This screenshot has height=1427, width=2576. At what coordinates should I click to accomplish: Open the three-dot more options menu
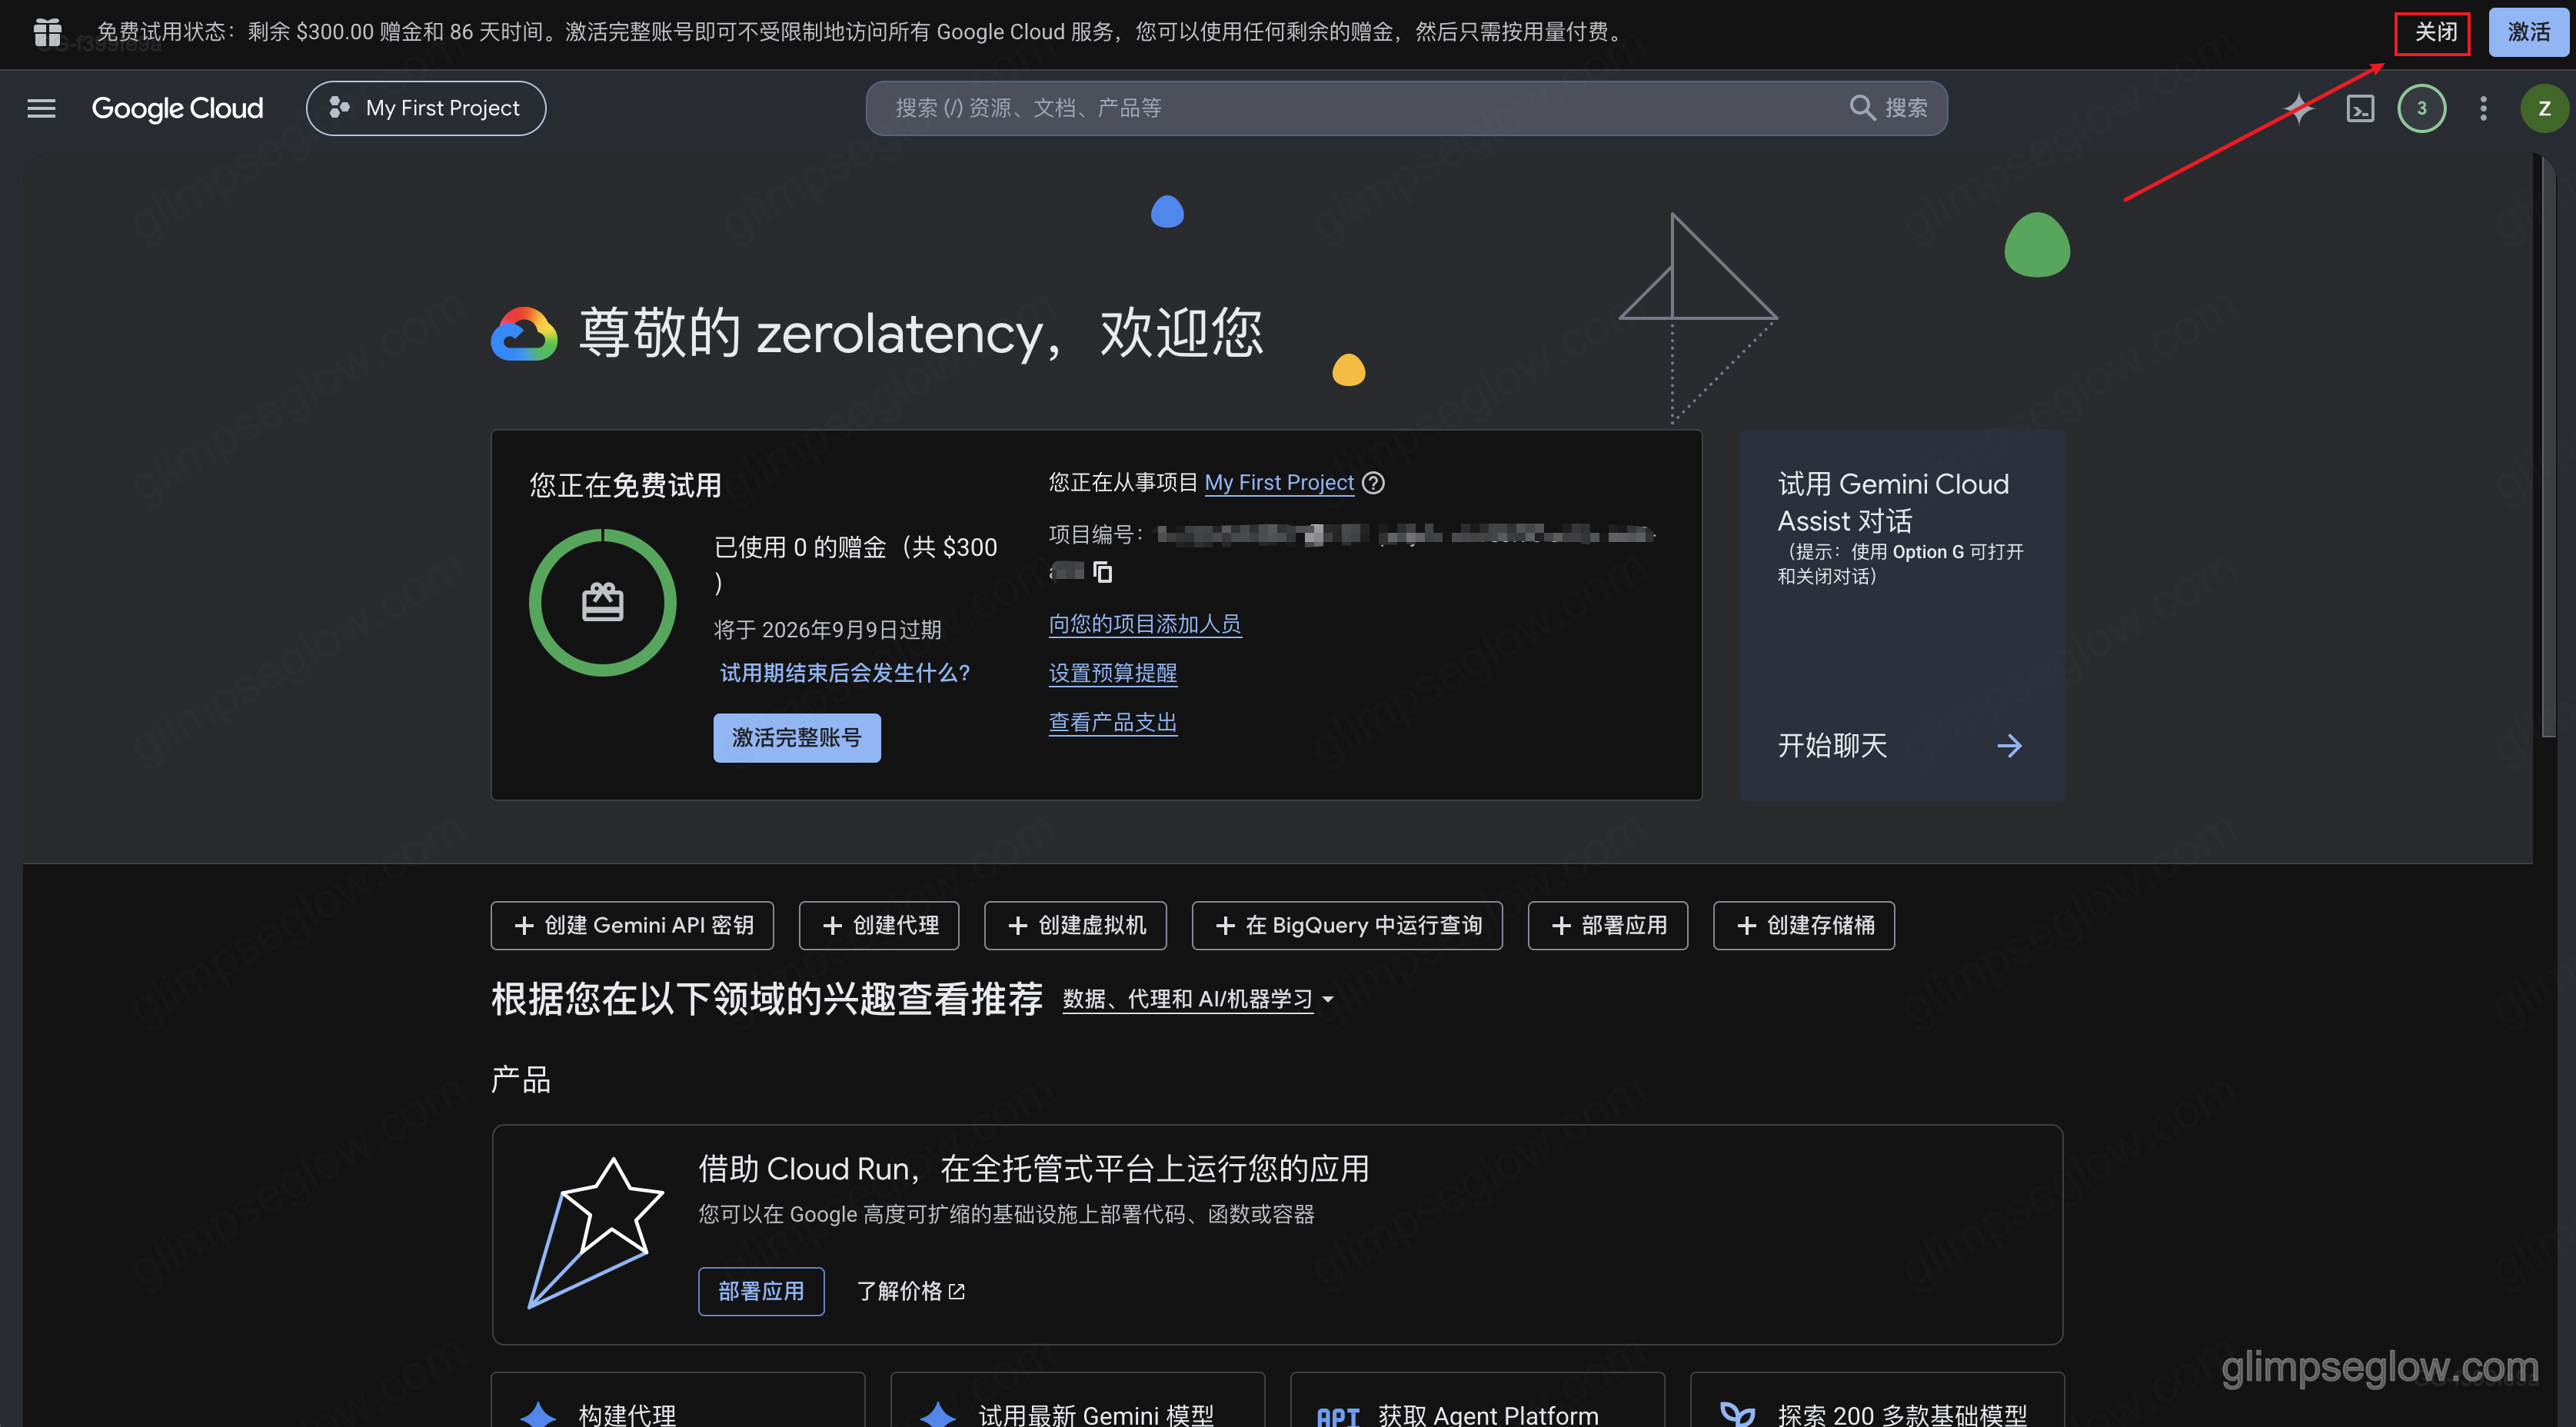click(2483, 108)
